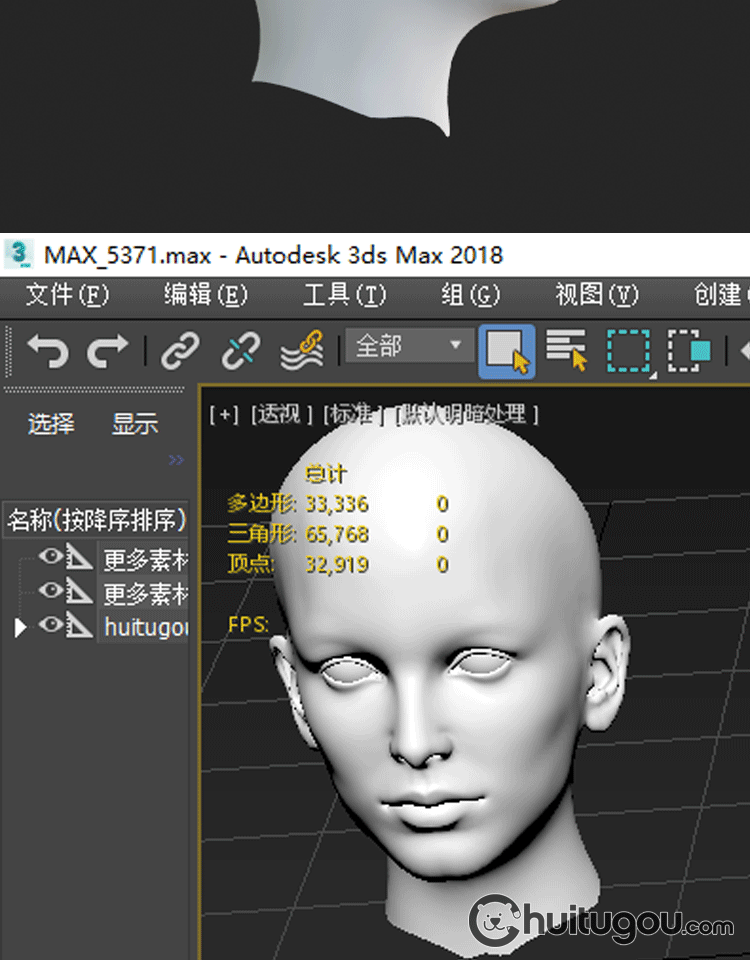Activate the Select and Link tool
The image size is (750, 960).
click(x=180, y=351)
